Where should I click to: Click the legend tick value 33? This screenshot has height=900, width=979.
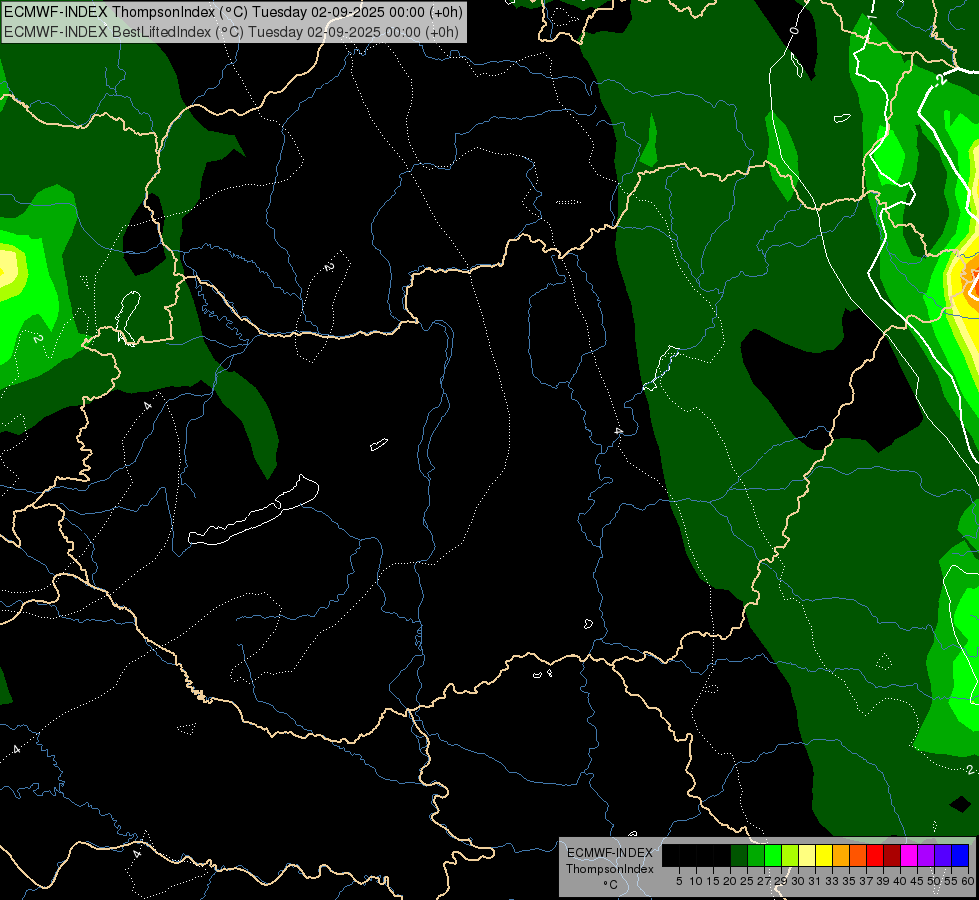[832, 881]
